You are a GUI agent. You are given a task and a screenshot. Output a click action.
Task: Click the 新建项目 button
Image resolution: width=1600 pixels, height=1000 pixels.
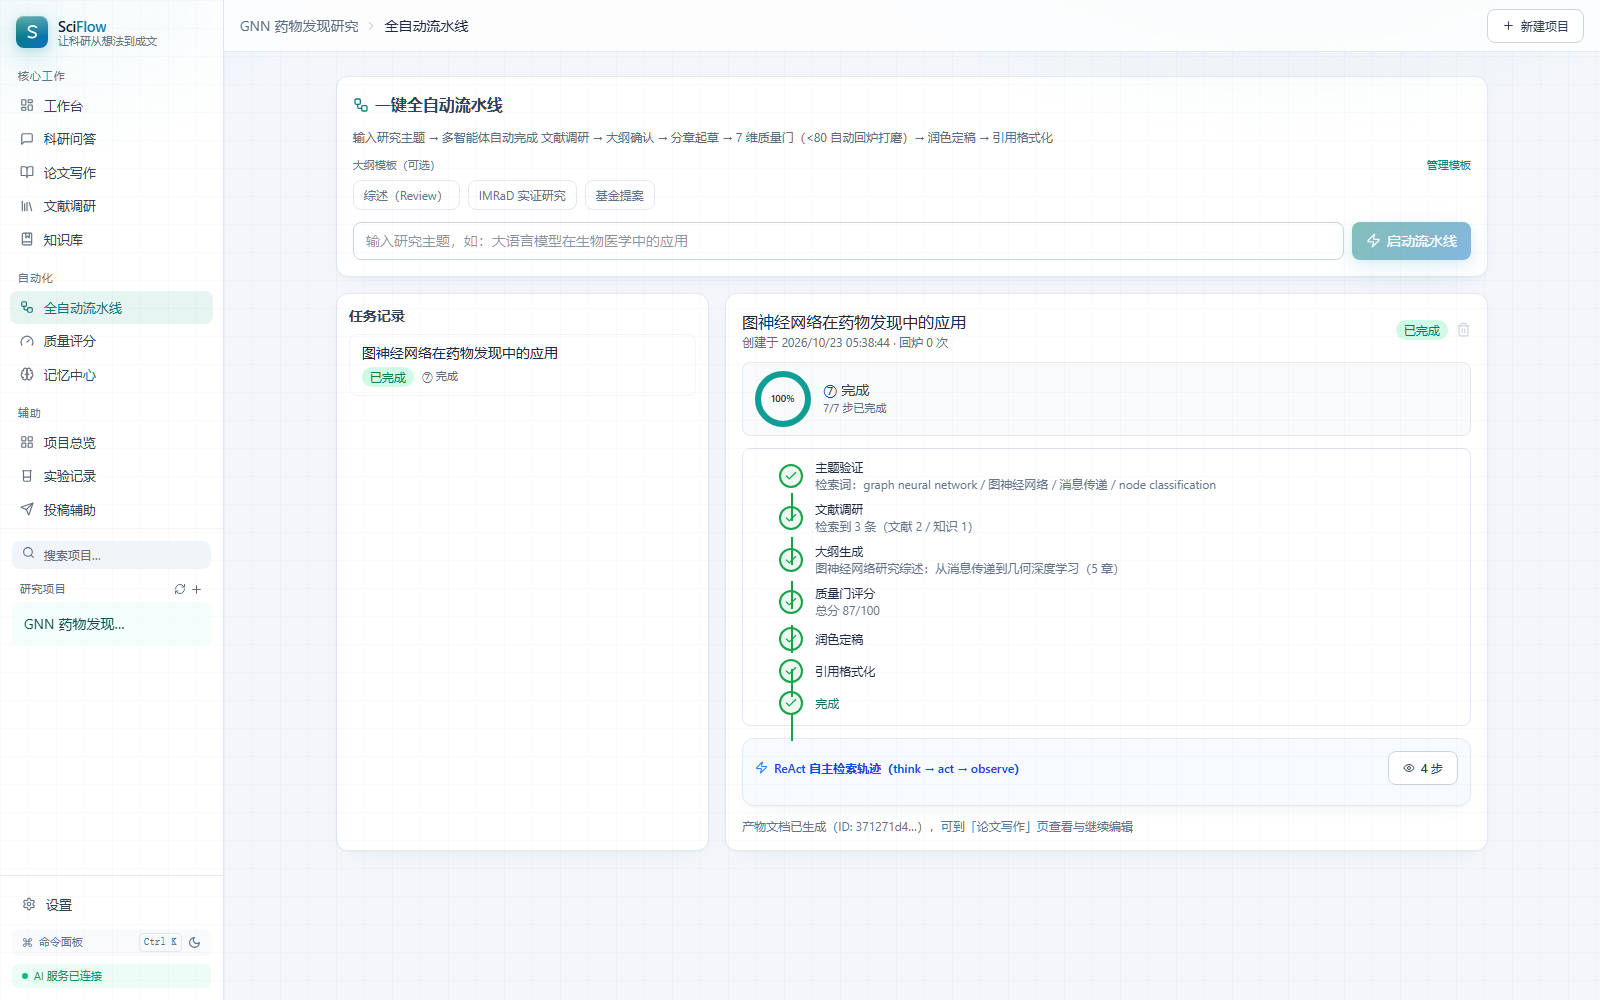pyautogui.click(x=1535, y=26)
